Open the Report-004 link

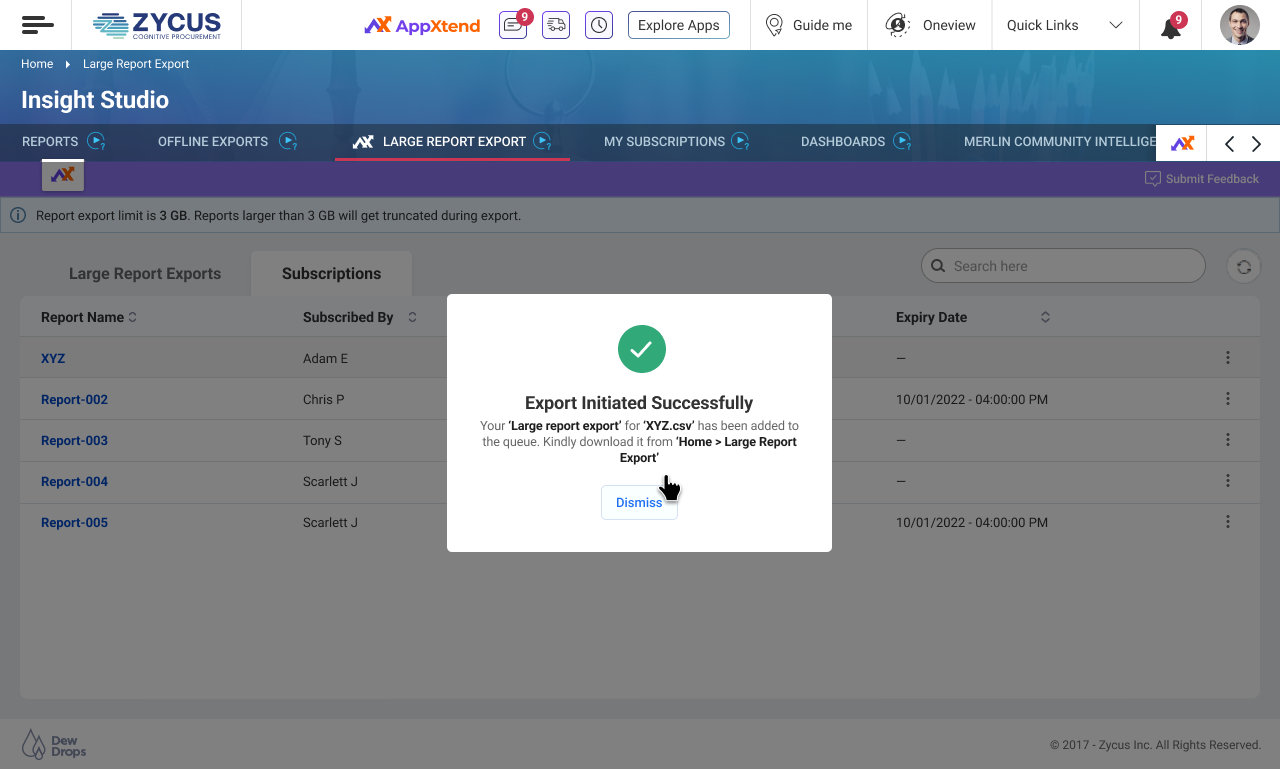[74, 482]
